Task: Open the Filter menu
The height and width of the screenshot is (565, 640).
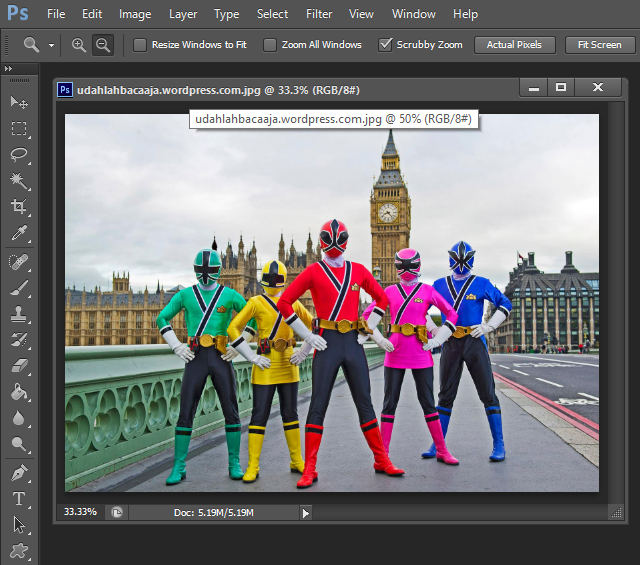Action: point(319,14)
